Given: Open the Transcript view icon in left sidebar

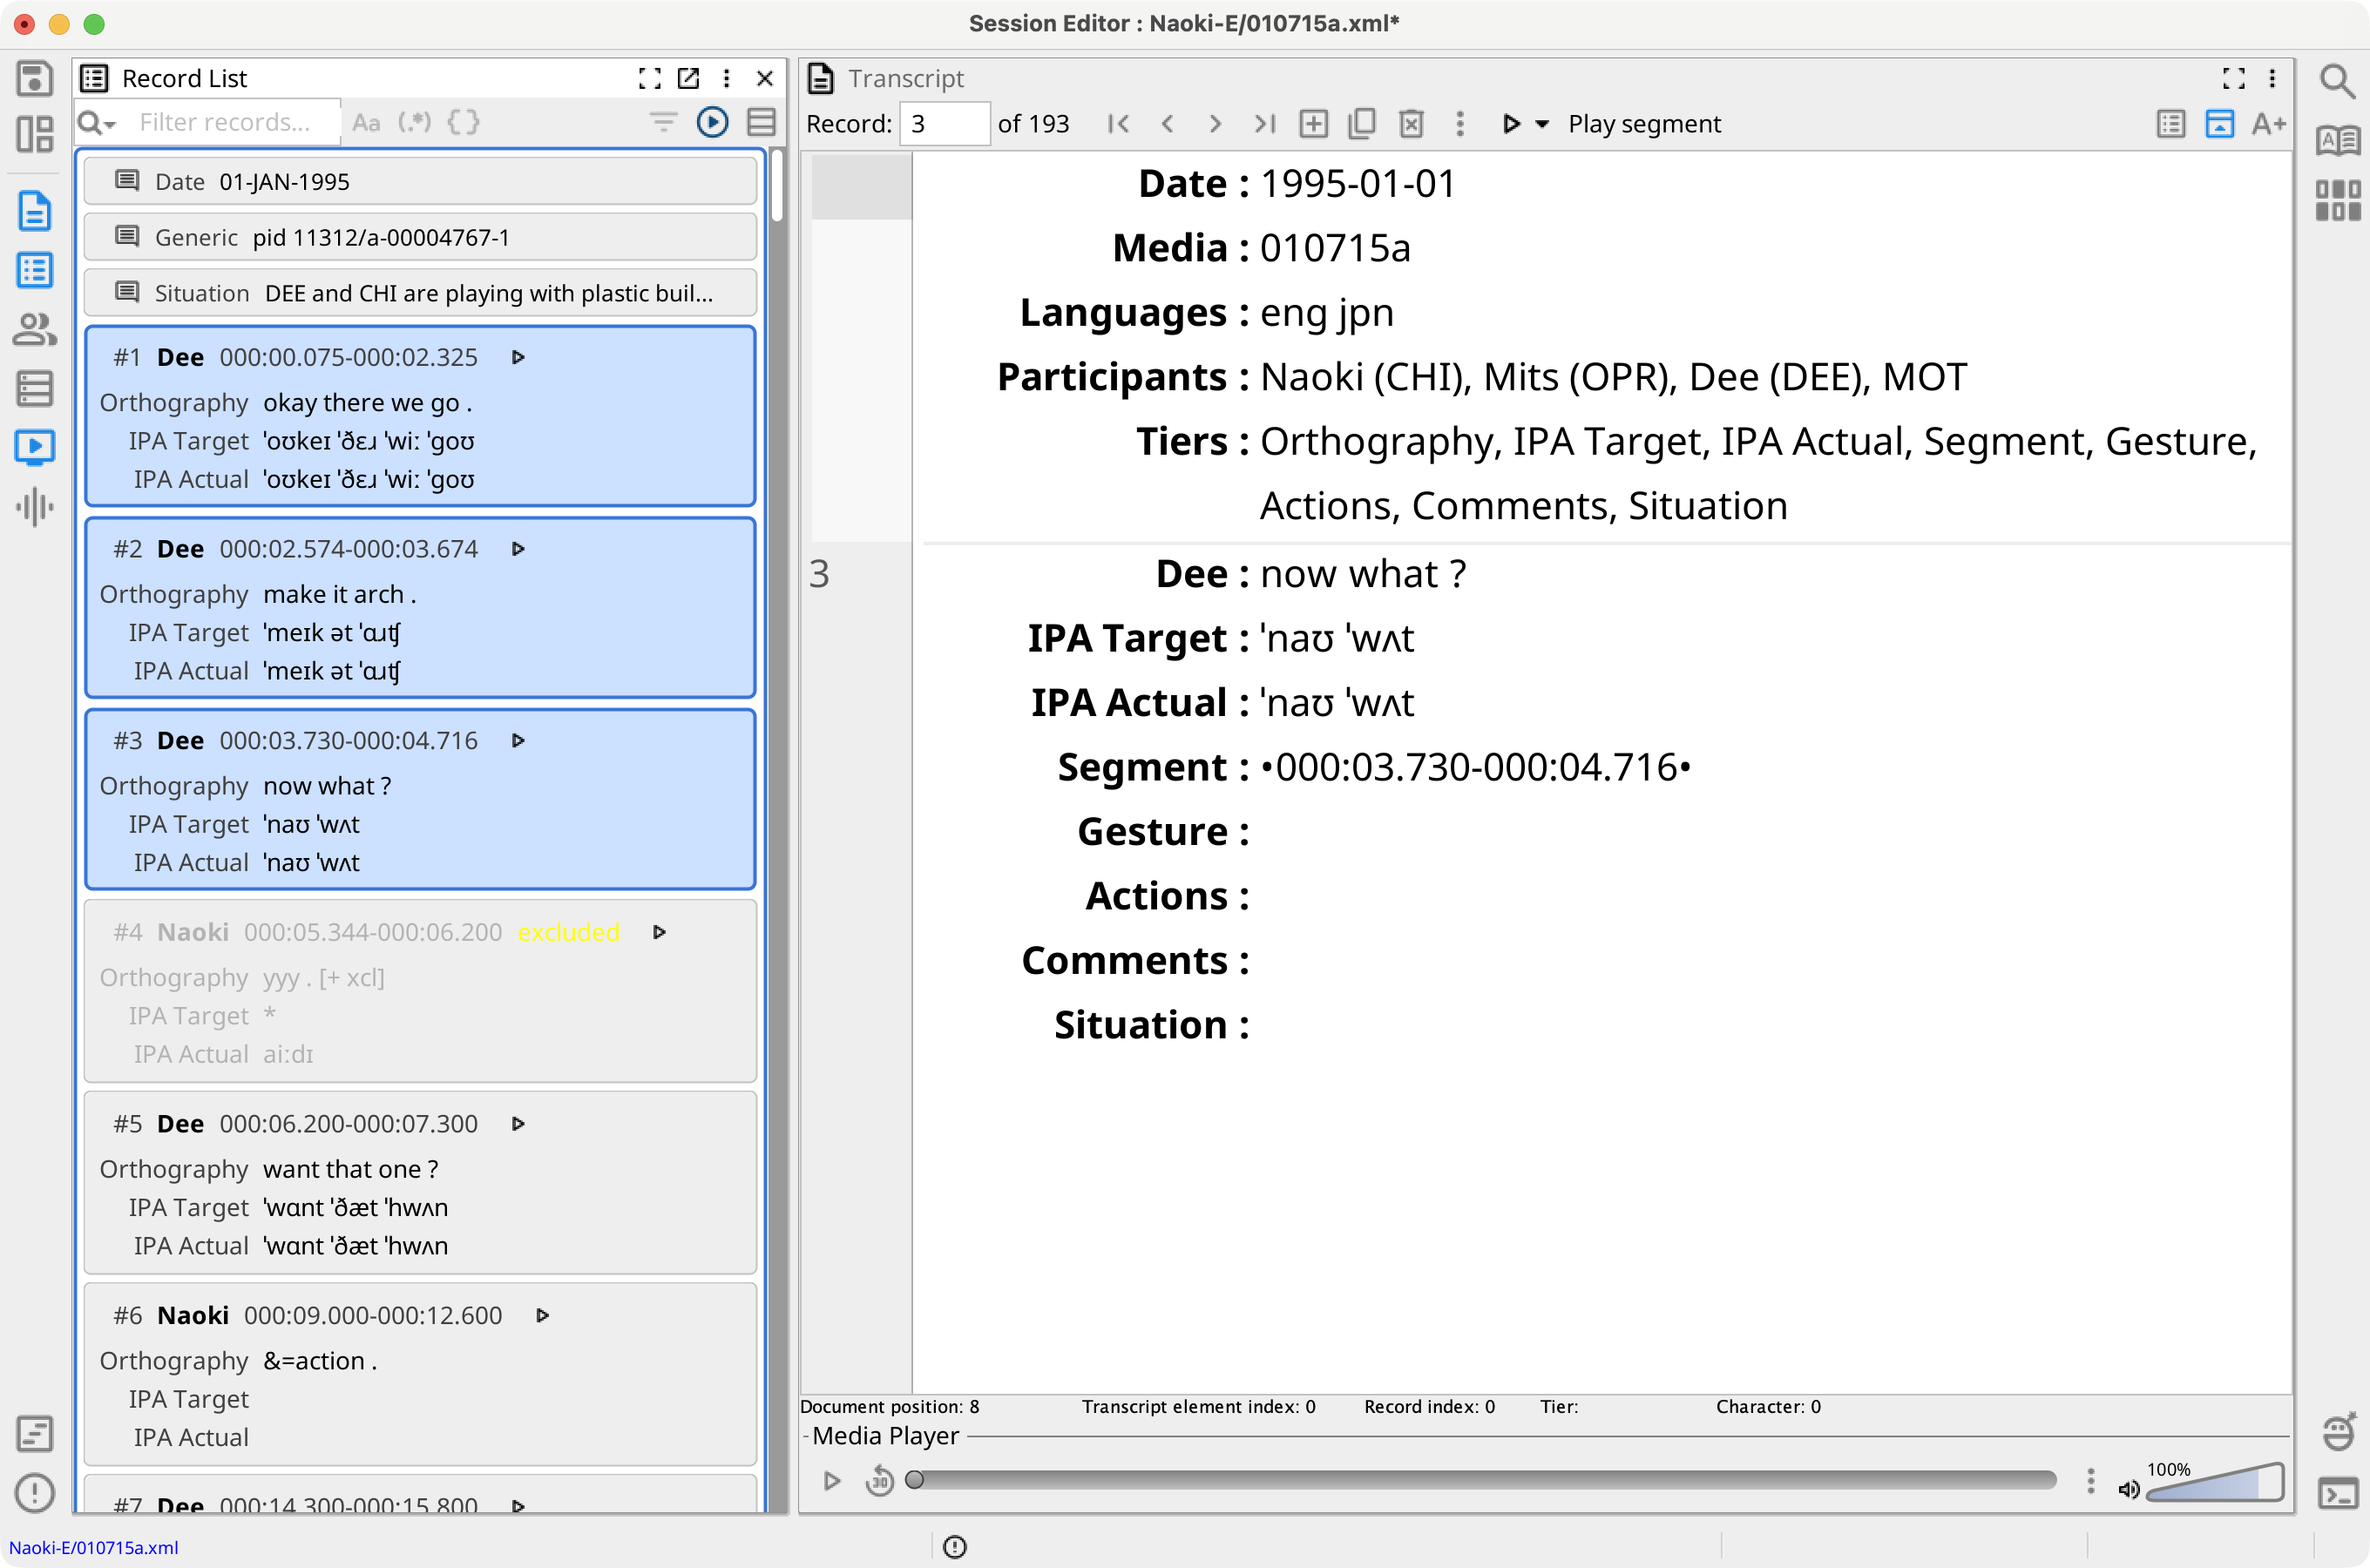Looking at the screenshot, I should 34,211.
